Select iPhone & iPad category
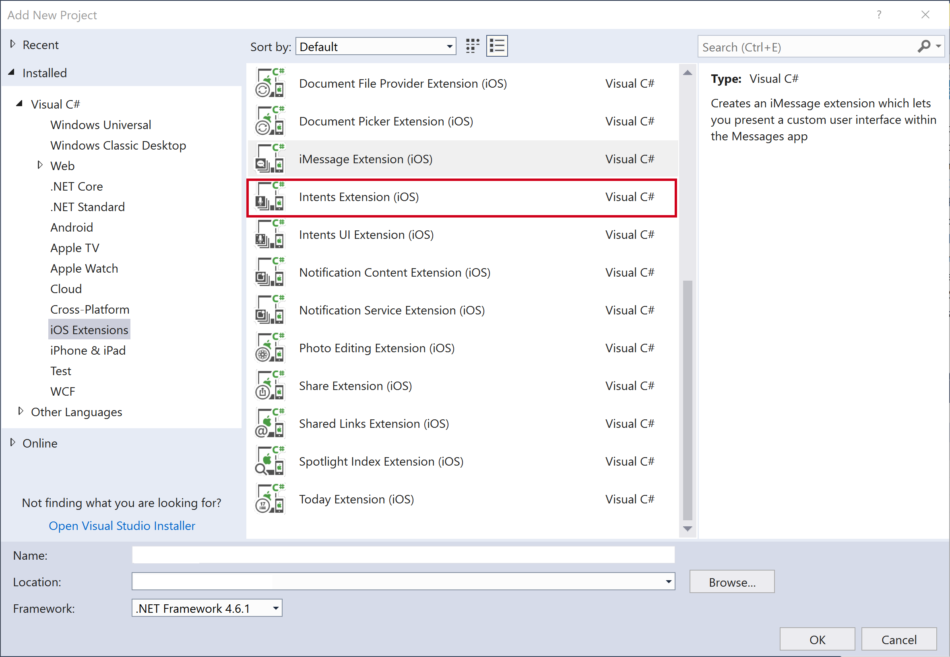Screen dimensions: 950x657 (88, 350)
